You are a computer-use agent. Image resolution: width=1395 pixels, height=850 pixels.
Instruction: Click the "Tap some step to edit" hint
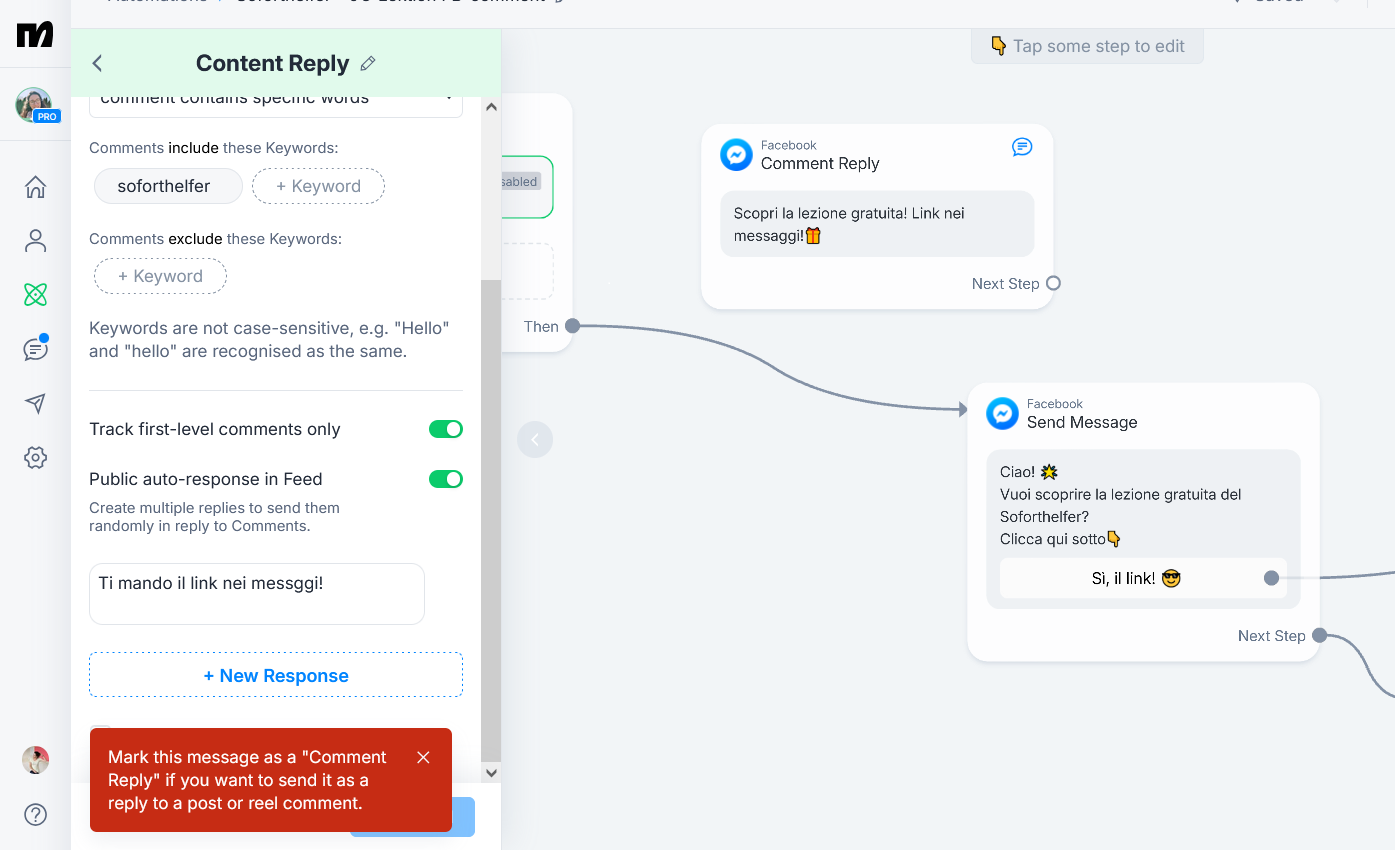1087,46
